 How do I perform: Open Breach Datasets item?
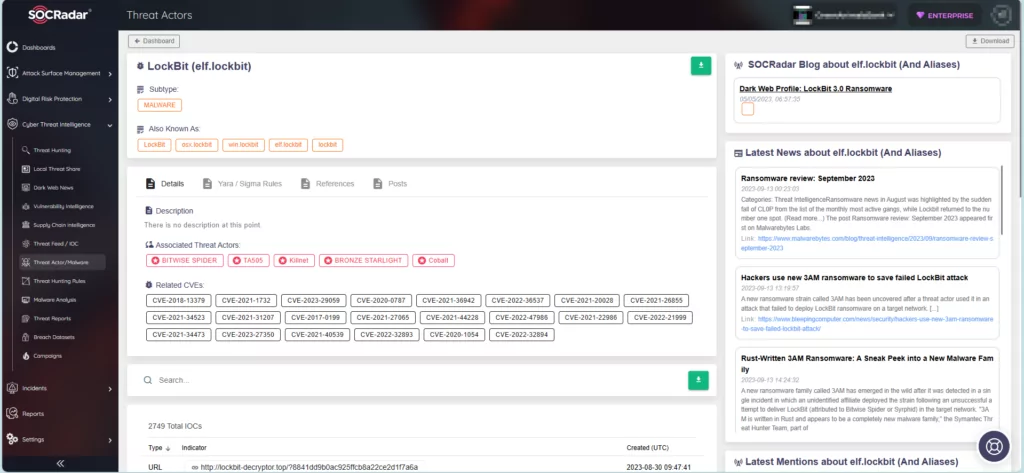pos(54,337)
